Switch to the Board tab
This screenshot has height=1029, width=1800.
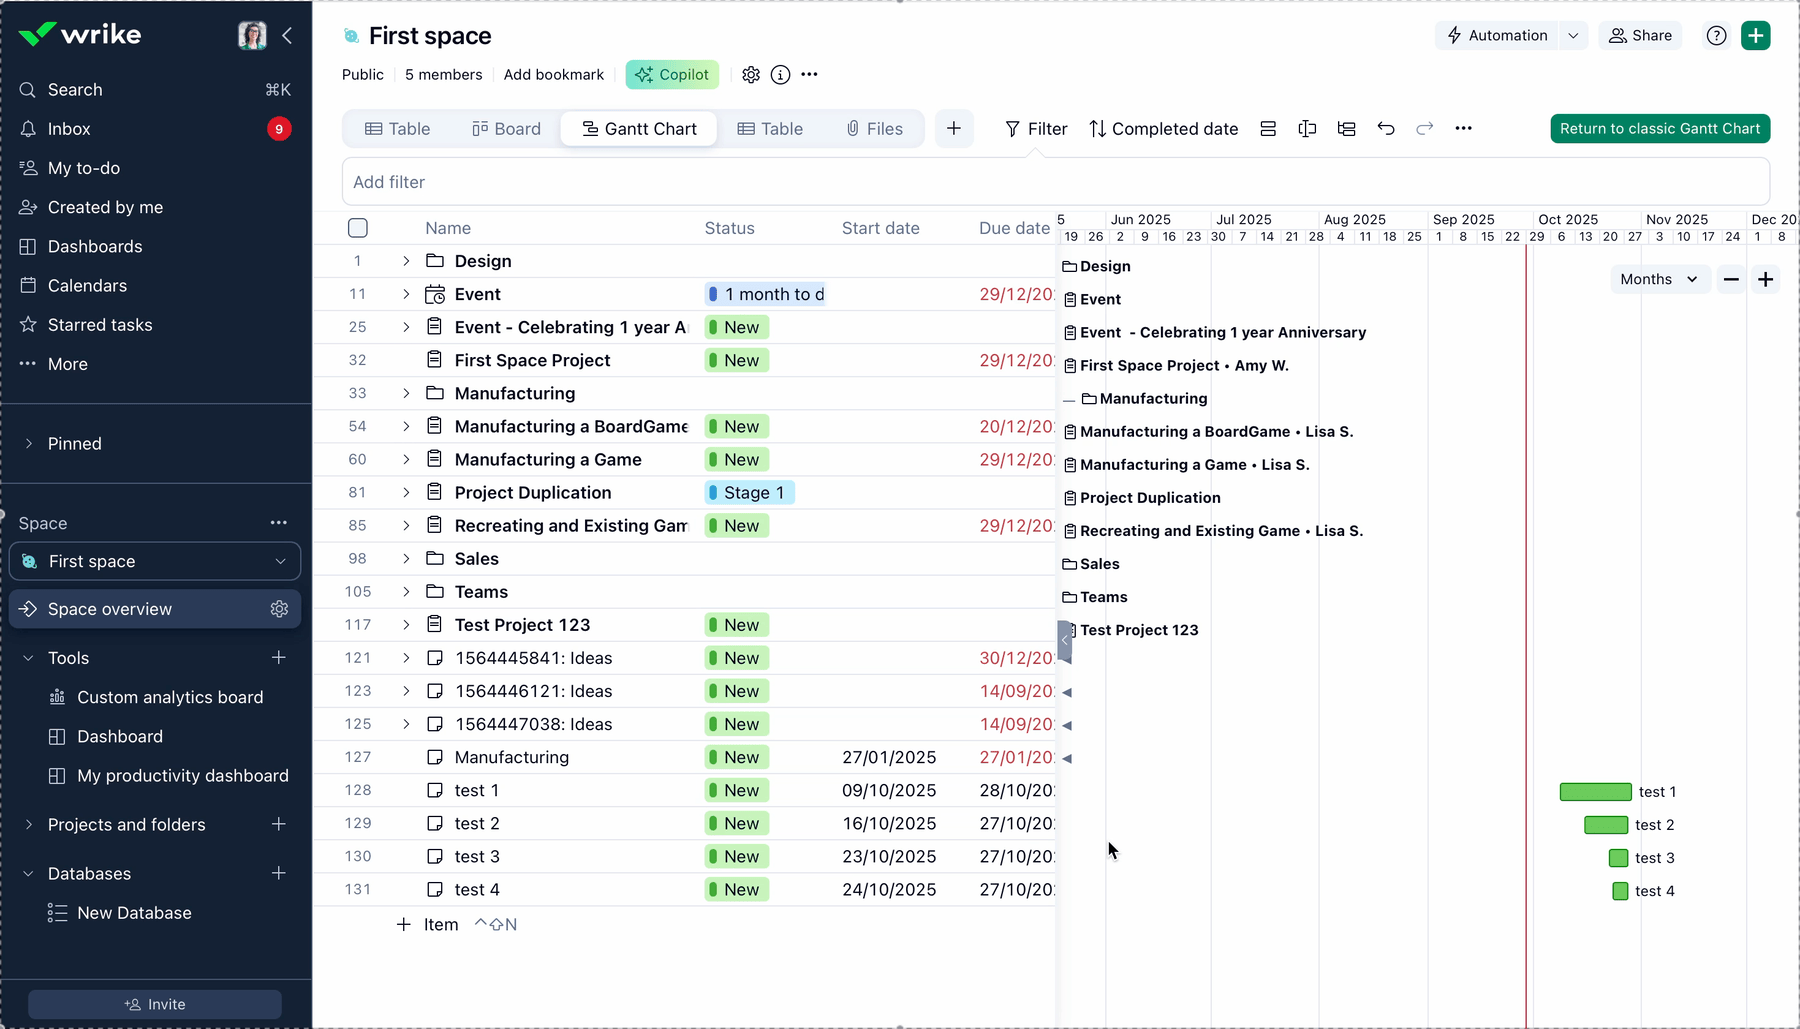pyautogui.click(x=506, y=129)
